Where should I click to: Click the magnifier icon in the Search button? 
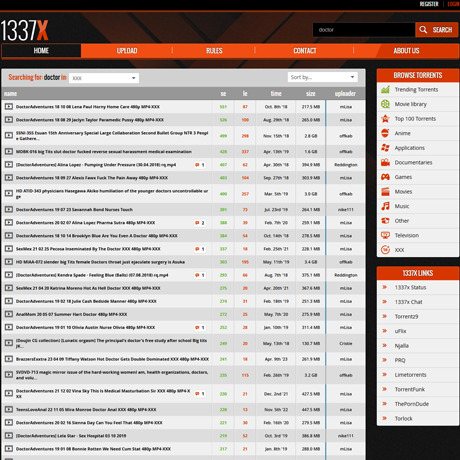pyautogui.click(x=423, y=30)
